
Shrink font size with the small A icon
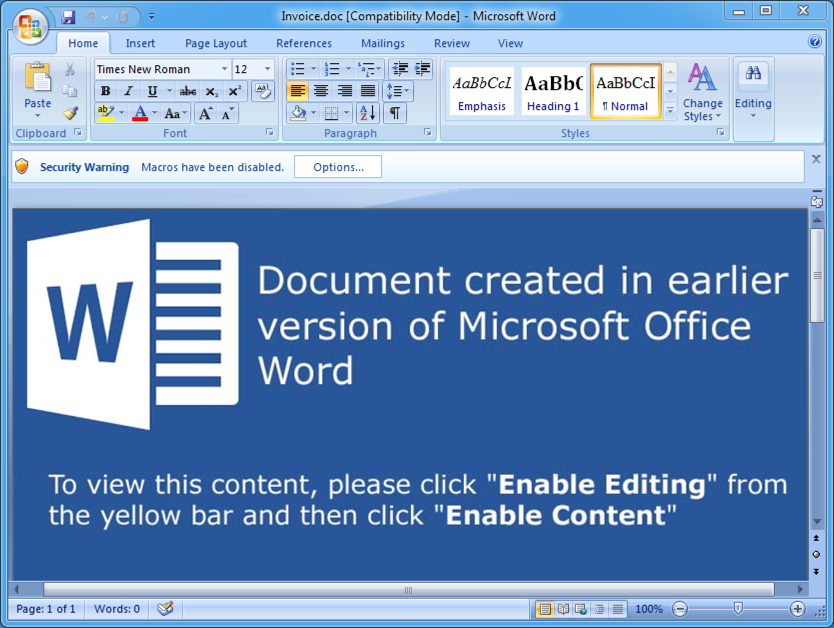coord(228,113)
